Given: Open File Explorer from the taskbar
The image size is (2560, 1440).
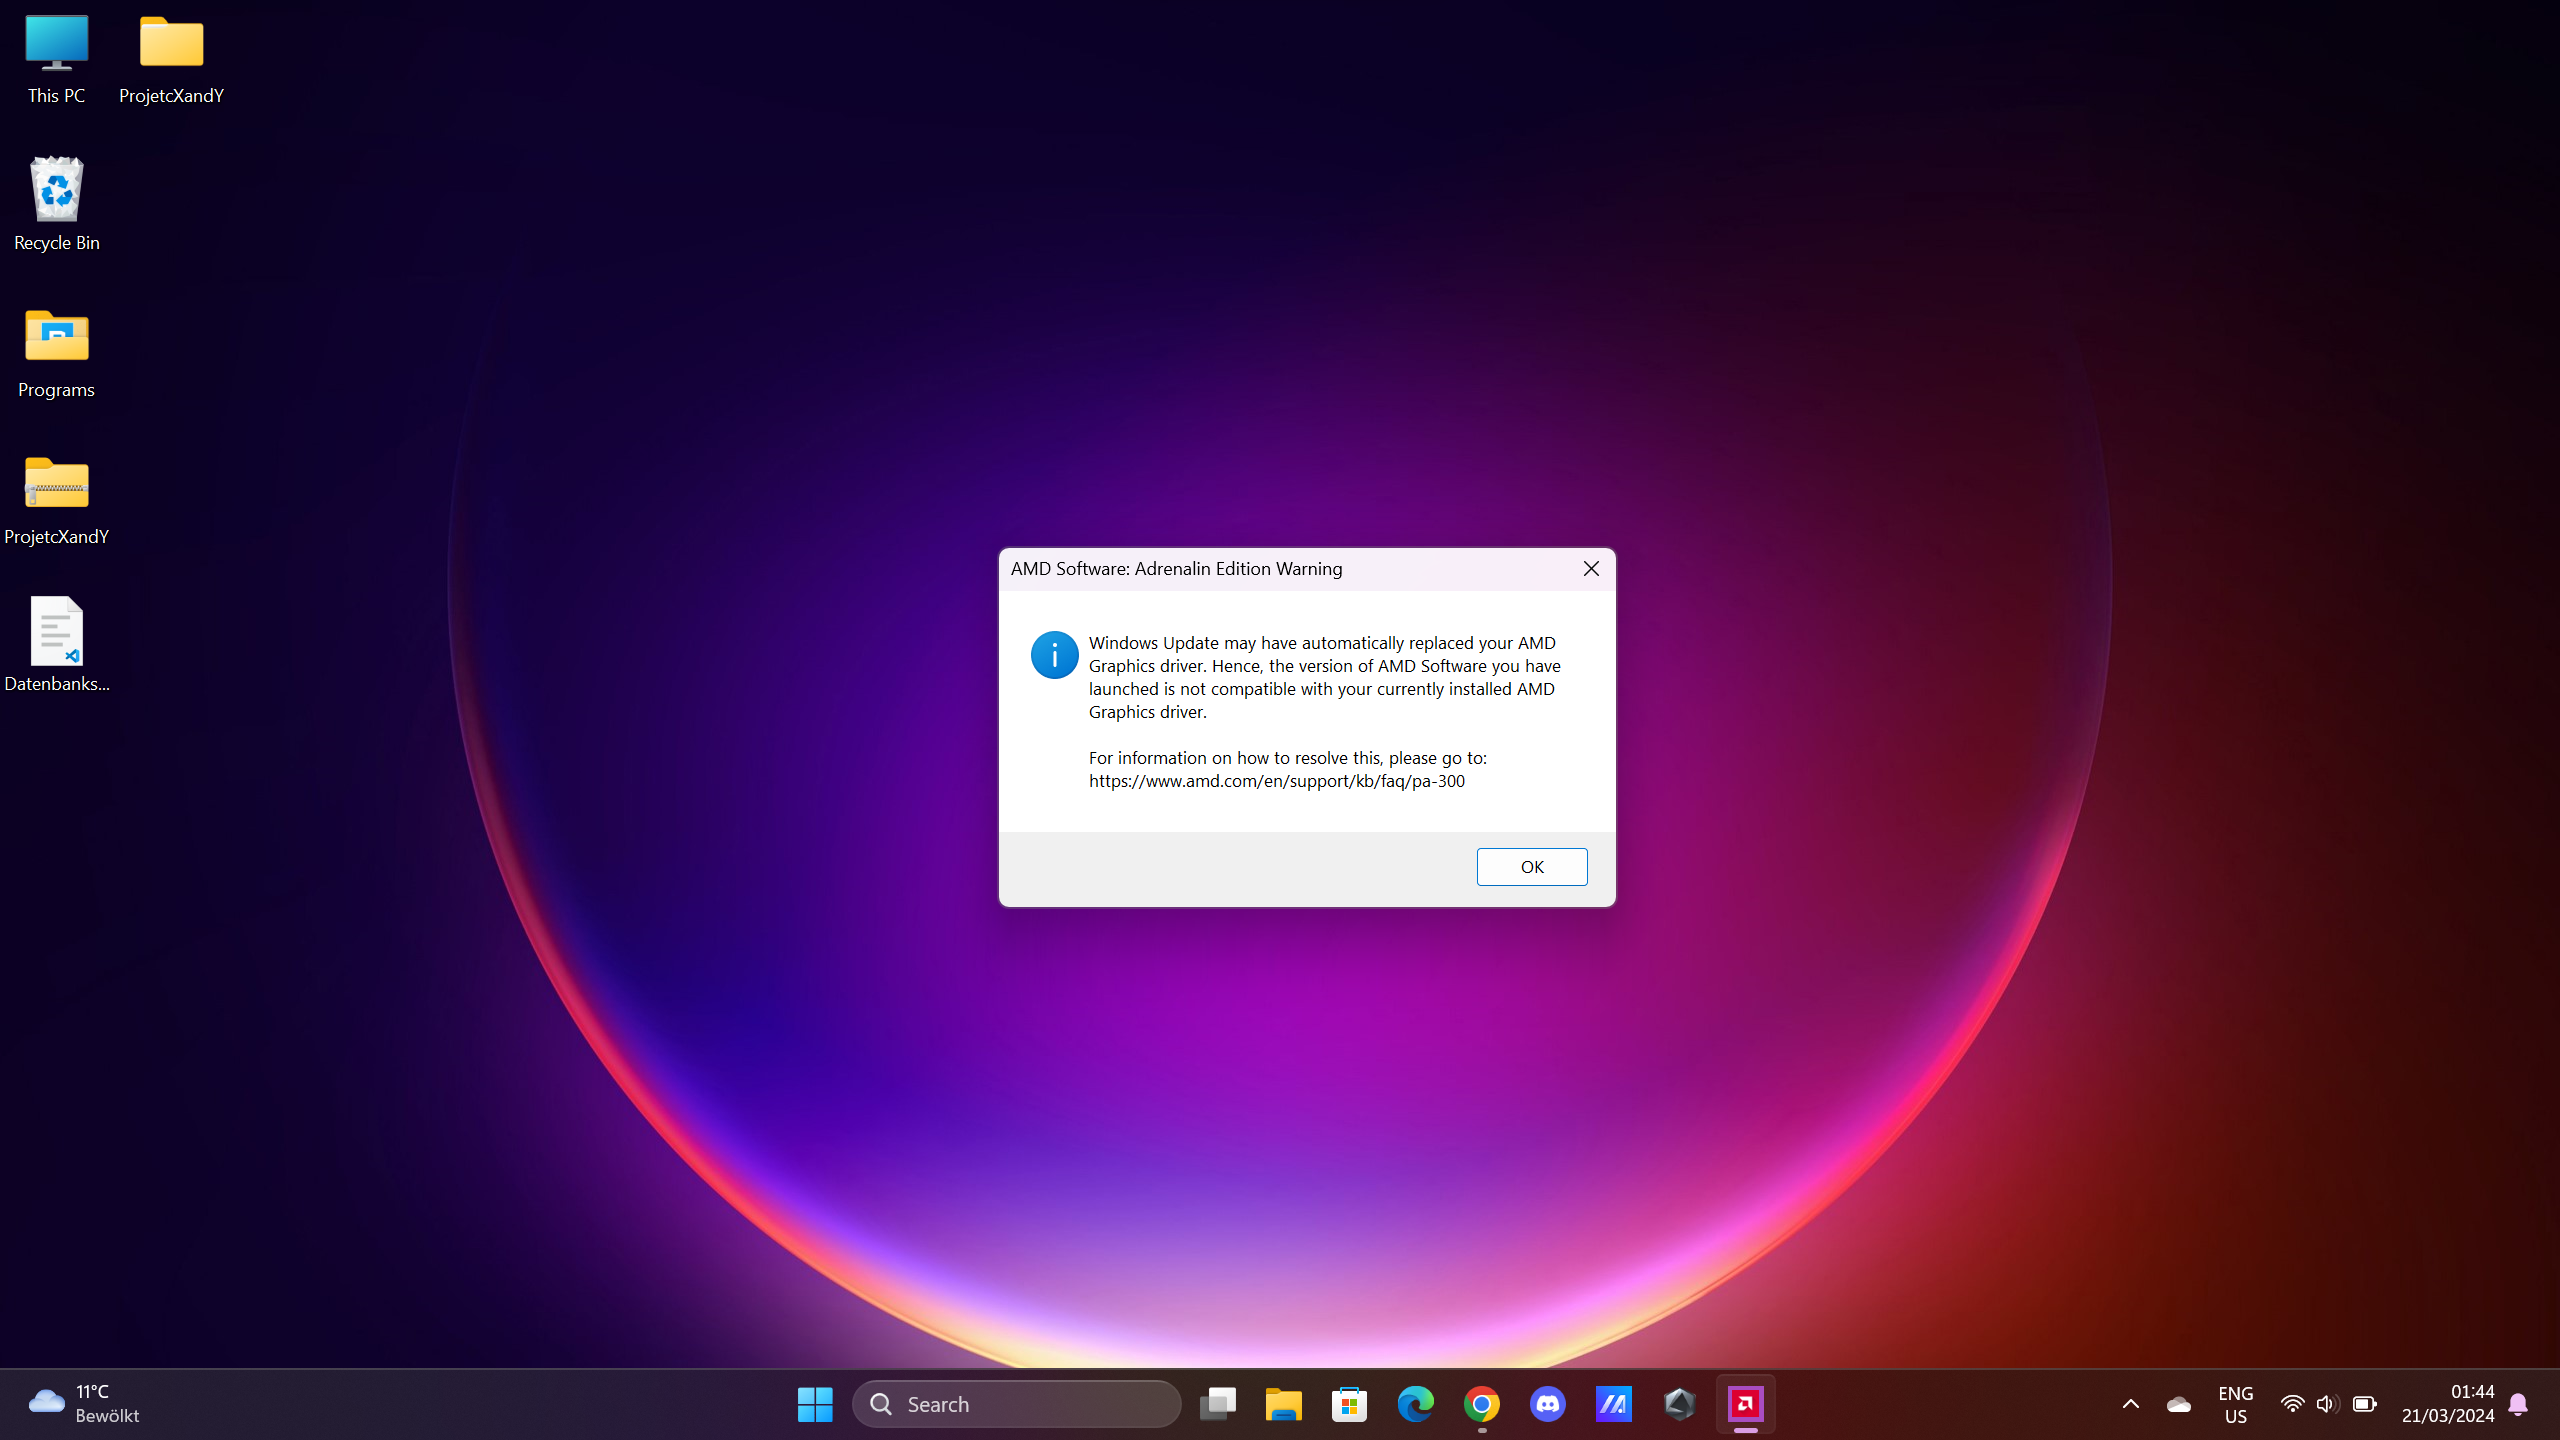Looking at the screenshot, I should 1283,1404.
